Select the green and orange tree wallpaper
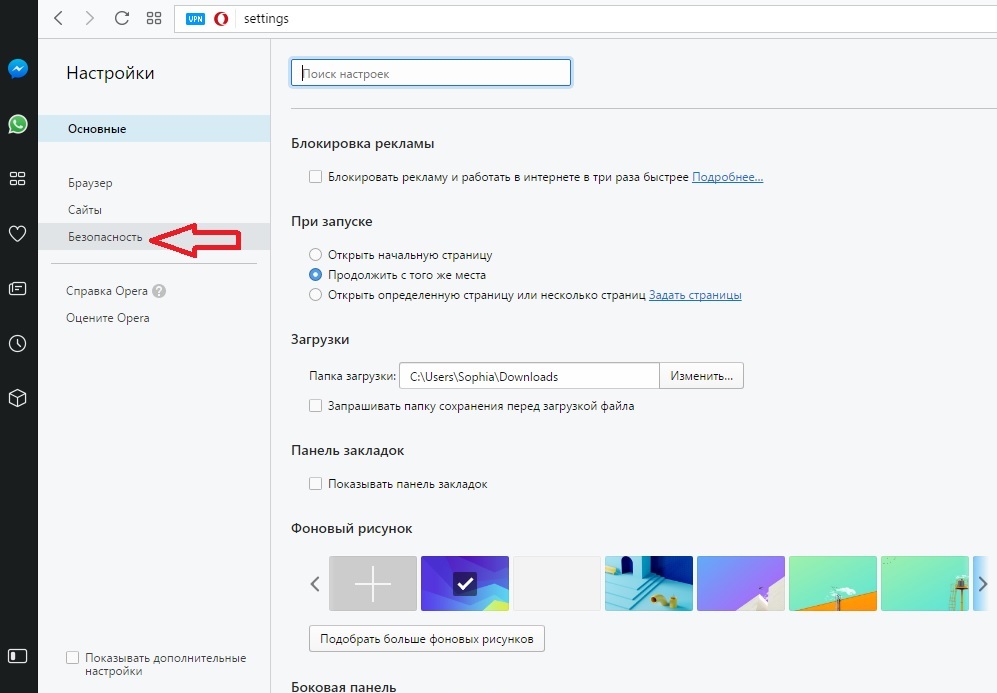The height and width of the screenshot is (693, 997). [x=833, y=584]
